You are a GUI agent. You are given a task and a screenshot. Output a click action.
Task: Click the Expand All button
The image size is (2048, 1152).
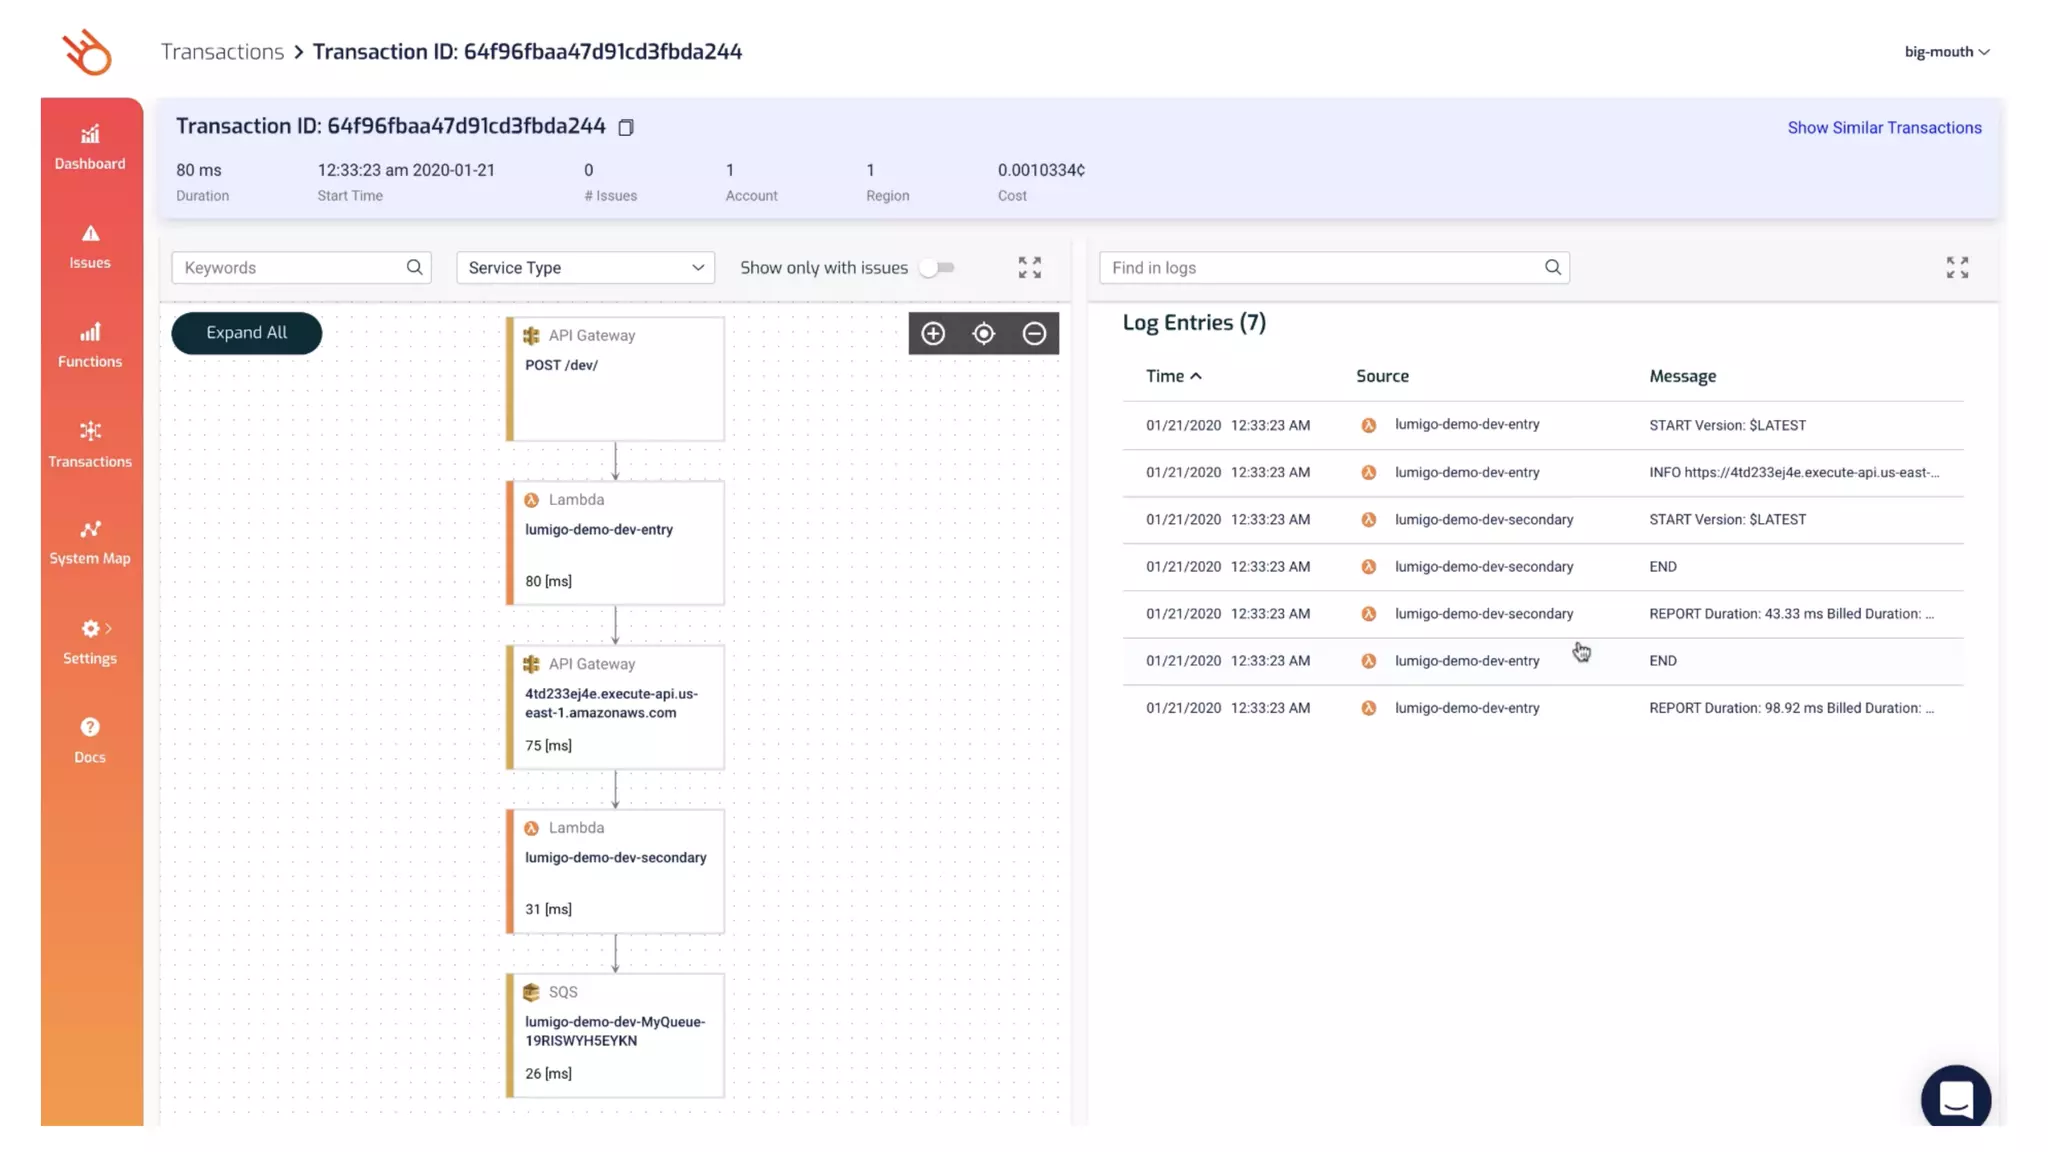tap(246, 333)
